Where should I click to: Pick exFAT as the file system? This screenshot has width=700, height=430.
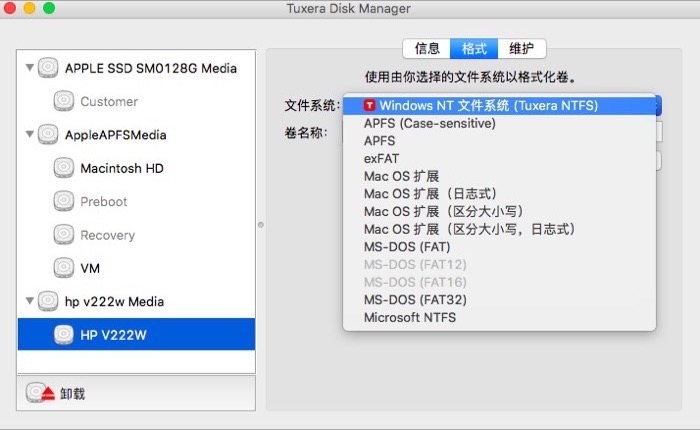point(382,158)
